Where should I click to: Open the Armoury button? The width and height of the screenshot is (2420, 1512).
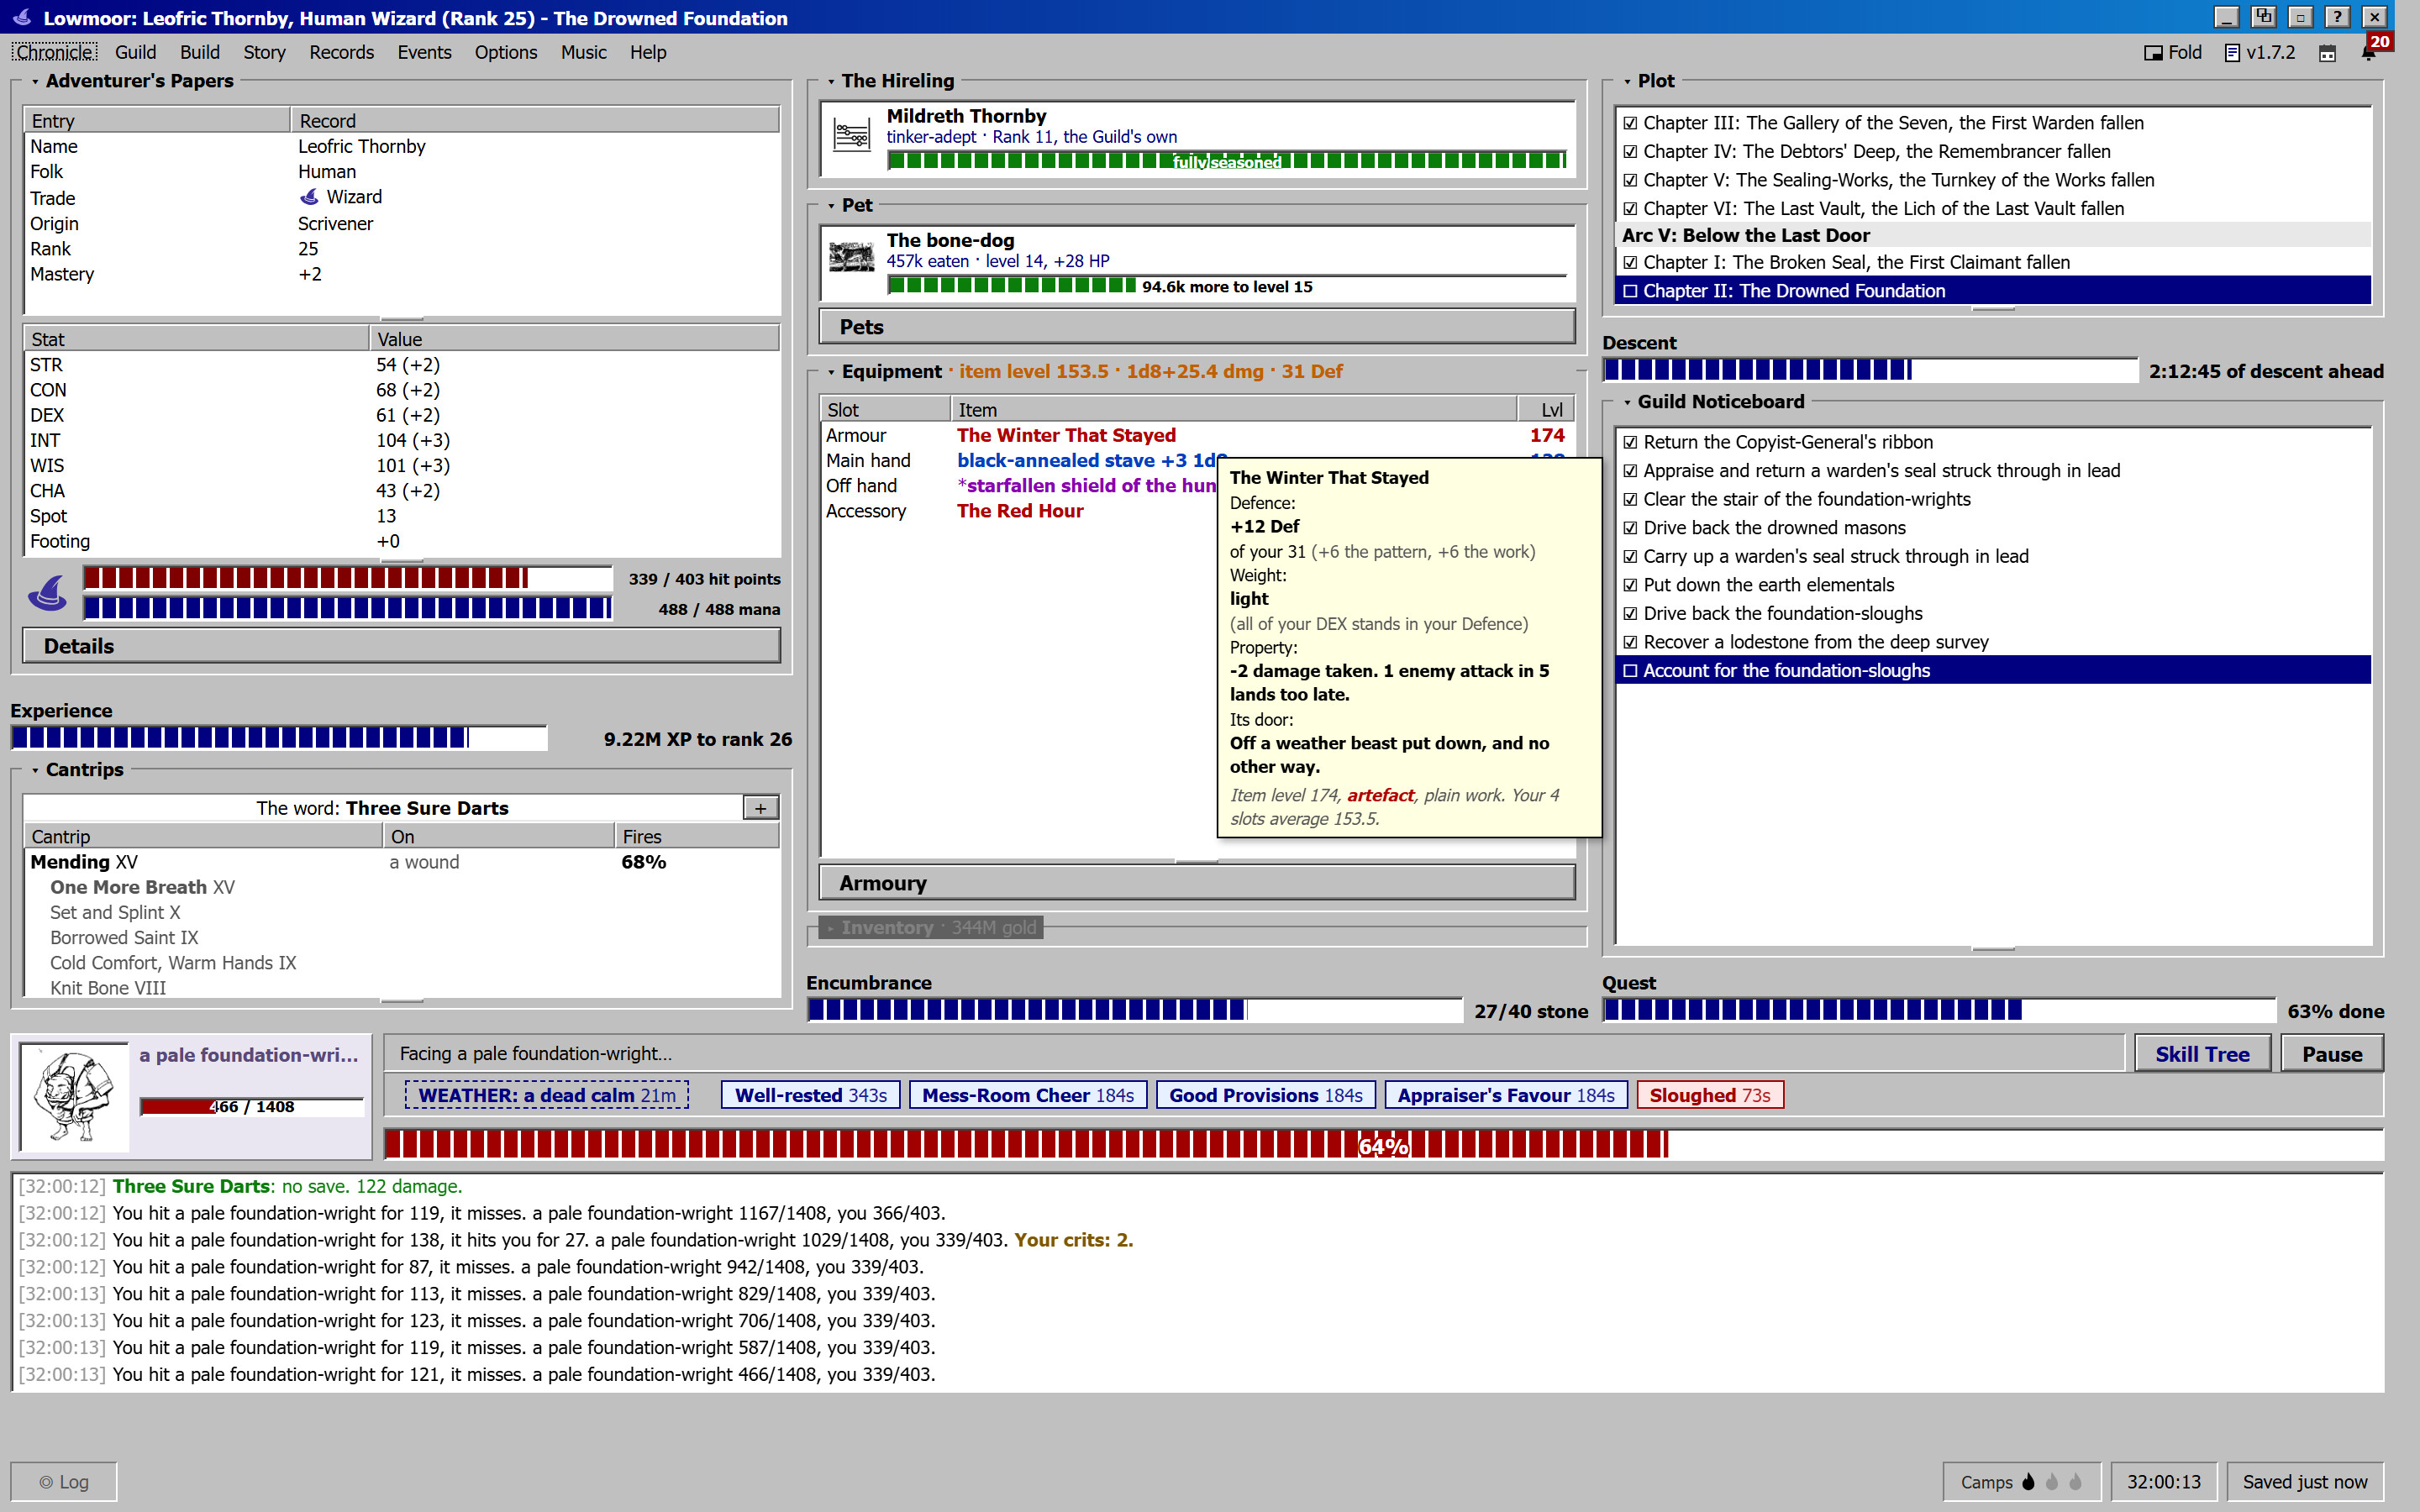point(1197,883)
